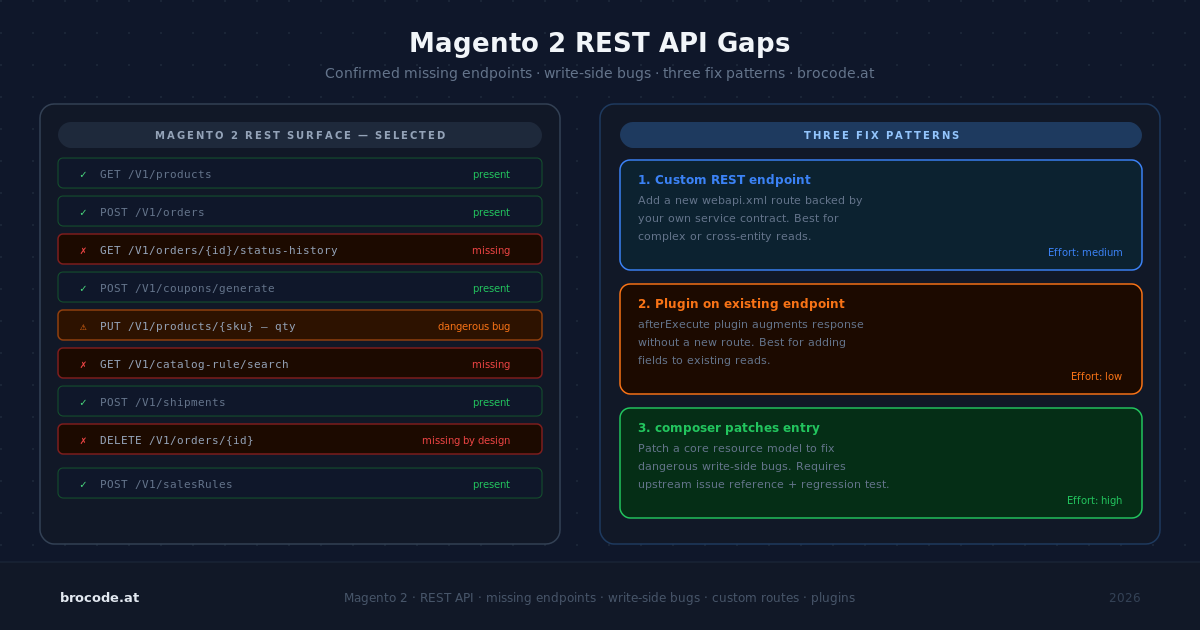Image resolution: width=1200 pixels, height=630 pixels.
Task: Select POST /V1/salesRules endpoint text
Action: click(166, 484)
